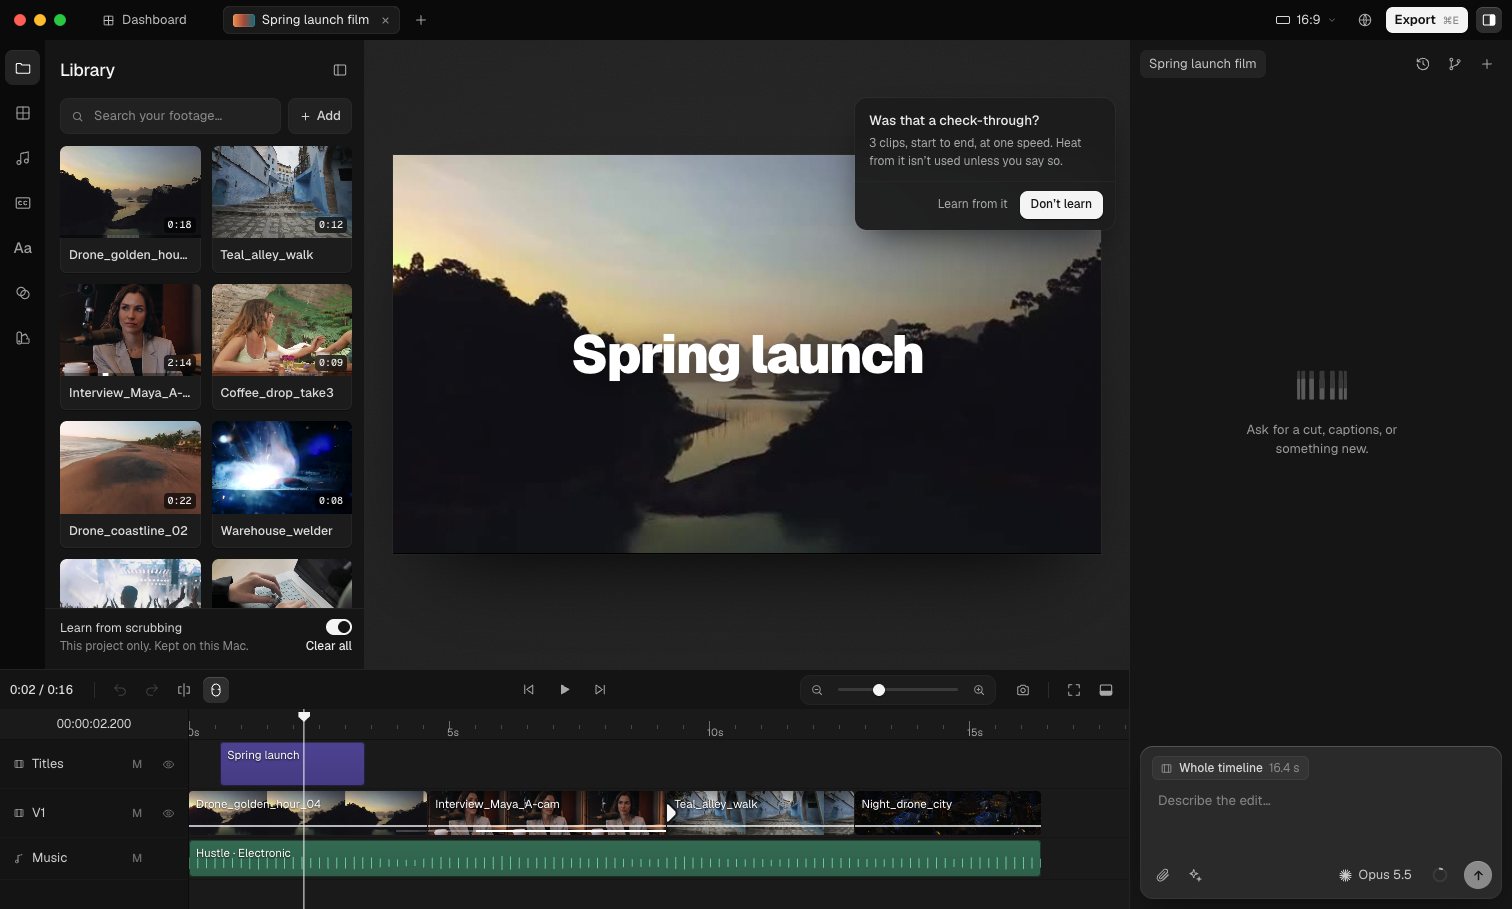Switch to the Dashboard tab
The image size is (1512, 909).
point(145,20)
